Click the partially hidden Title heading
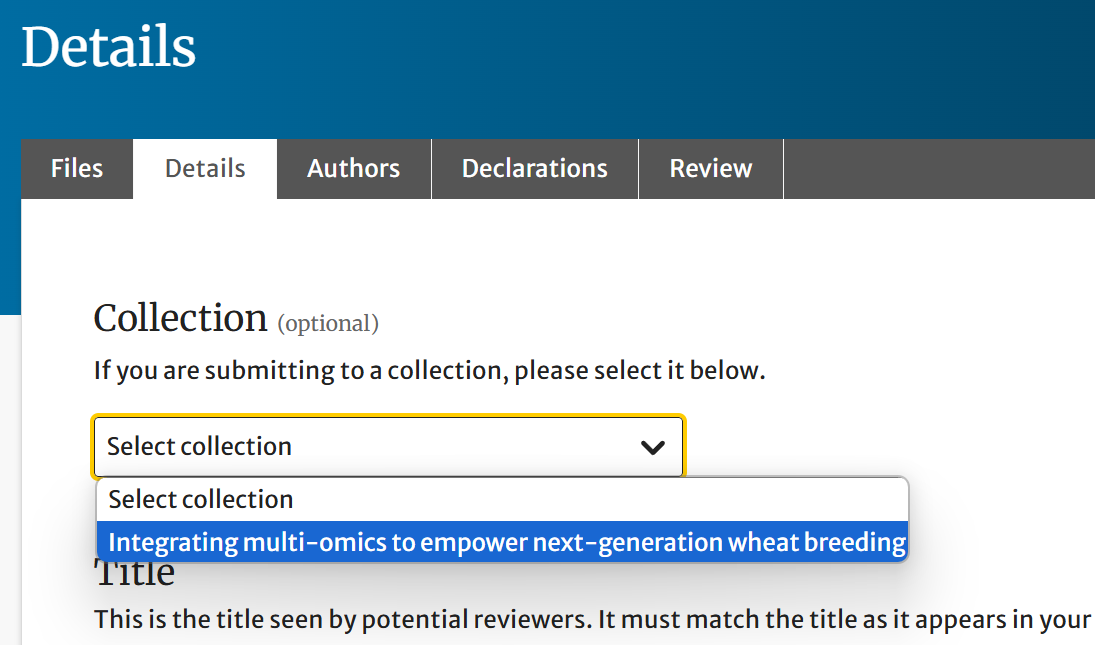The image size is (1095, 645). pyautogui.click(x=135, y=574)
